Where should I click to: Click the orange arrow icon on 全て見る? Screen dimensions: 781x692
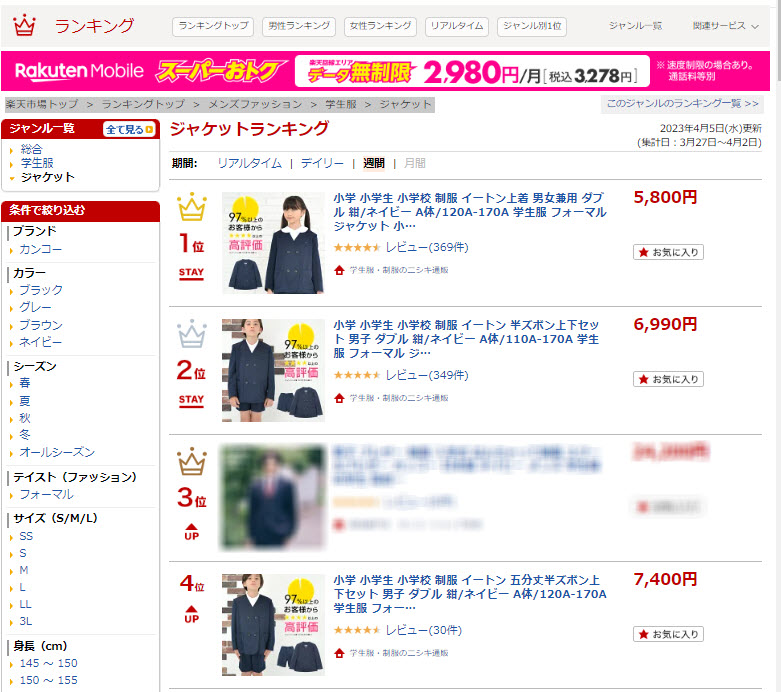pyautogui.click(x=149, y=130)
